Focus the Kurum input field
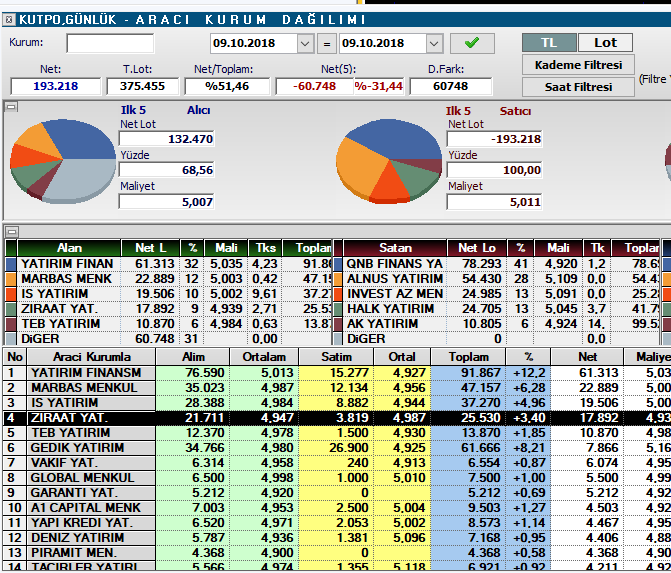This screenshot has width=671, height=573. coord(110,43)
